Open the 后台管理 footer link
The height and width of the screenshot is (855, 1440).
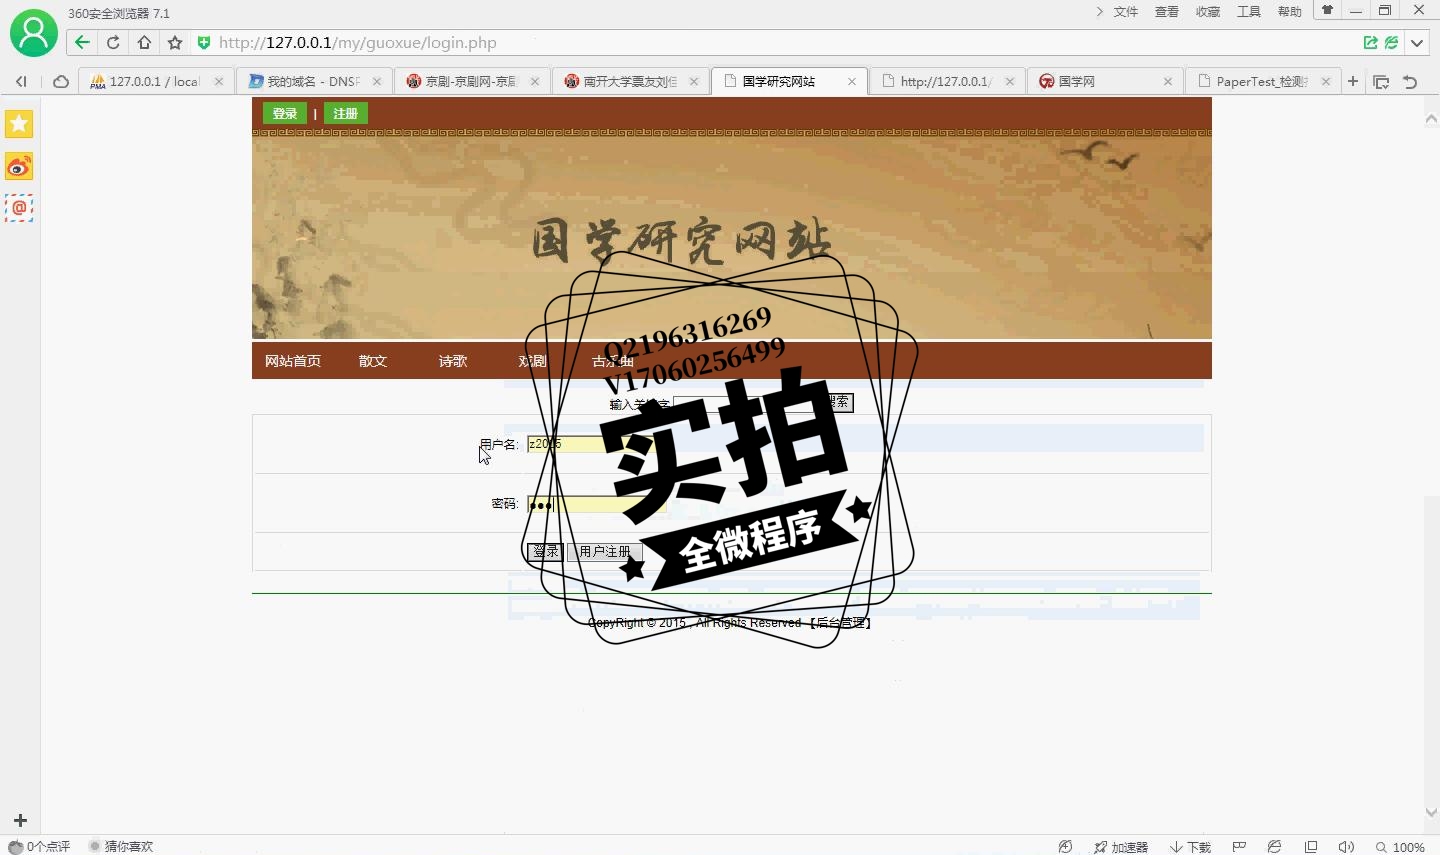pyautogui.click(x=841, y=623)
